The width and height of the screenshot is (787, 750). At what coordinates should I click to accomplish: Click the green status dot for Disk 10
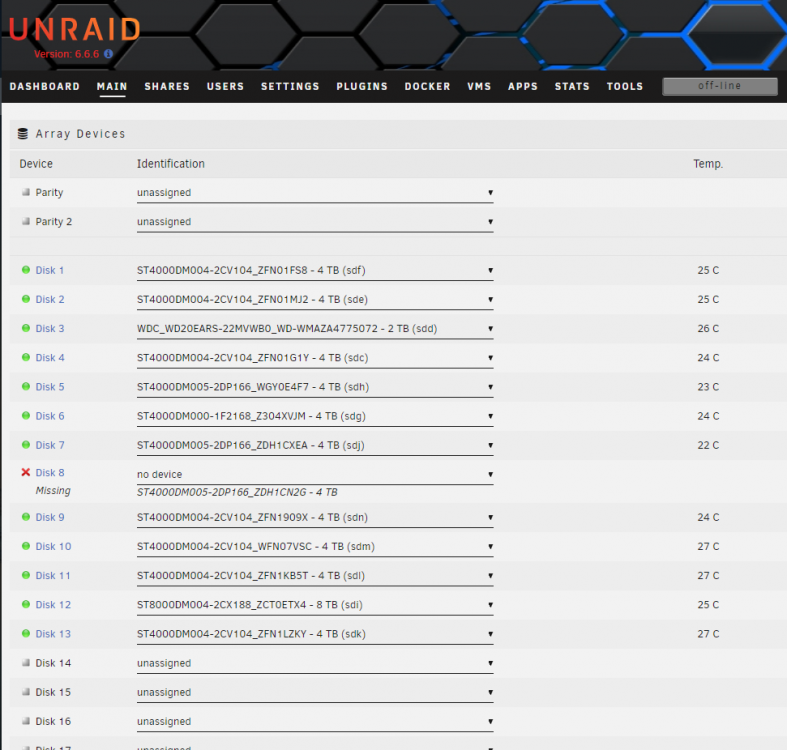[26, 546]
